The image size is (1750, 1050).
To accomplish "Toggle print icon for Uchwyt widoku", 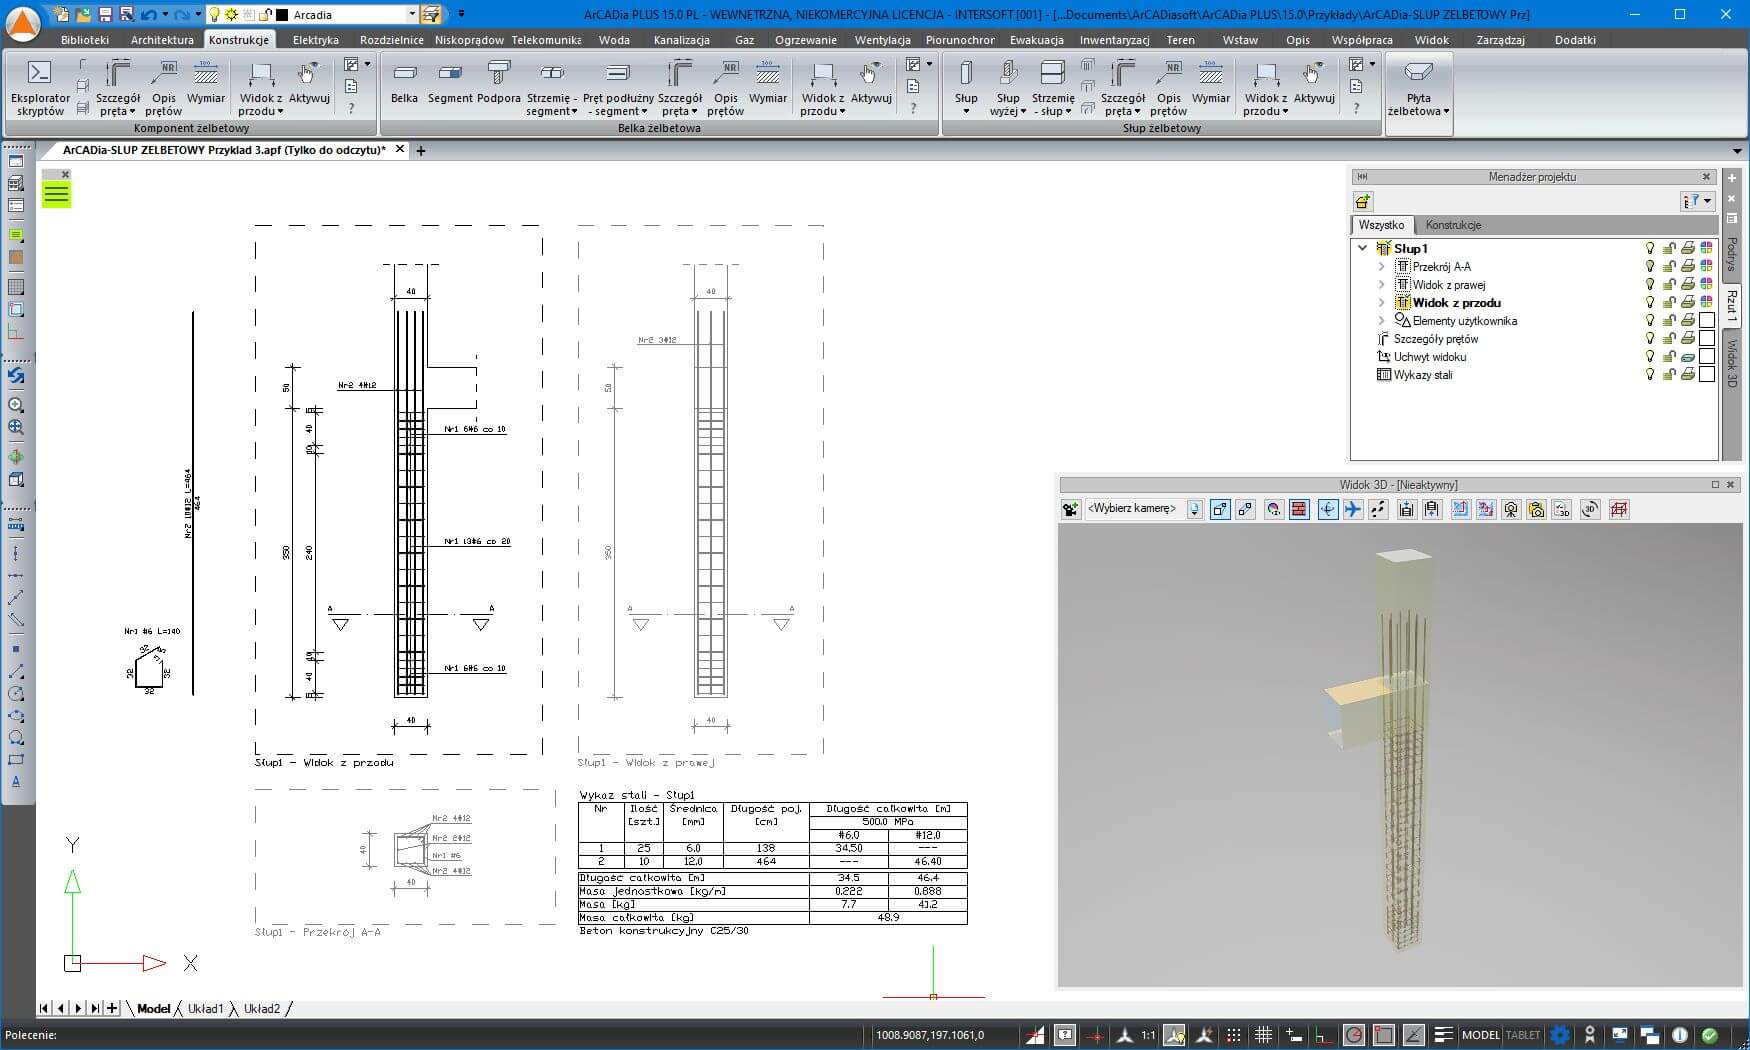I will [1688, 356].
